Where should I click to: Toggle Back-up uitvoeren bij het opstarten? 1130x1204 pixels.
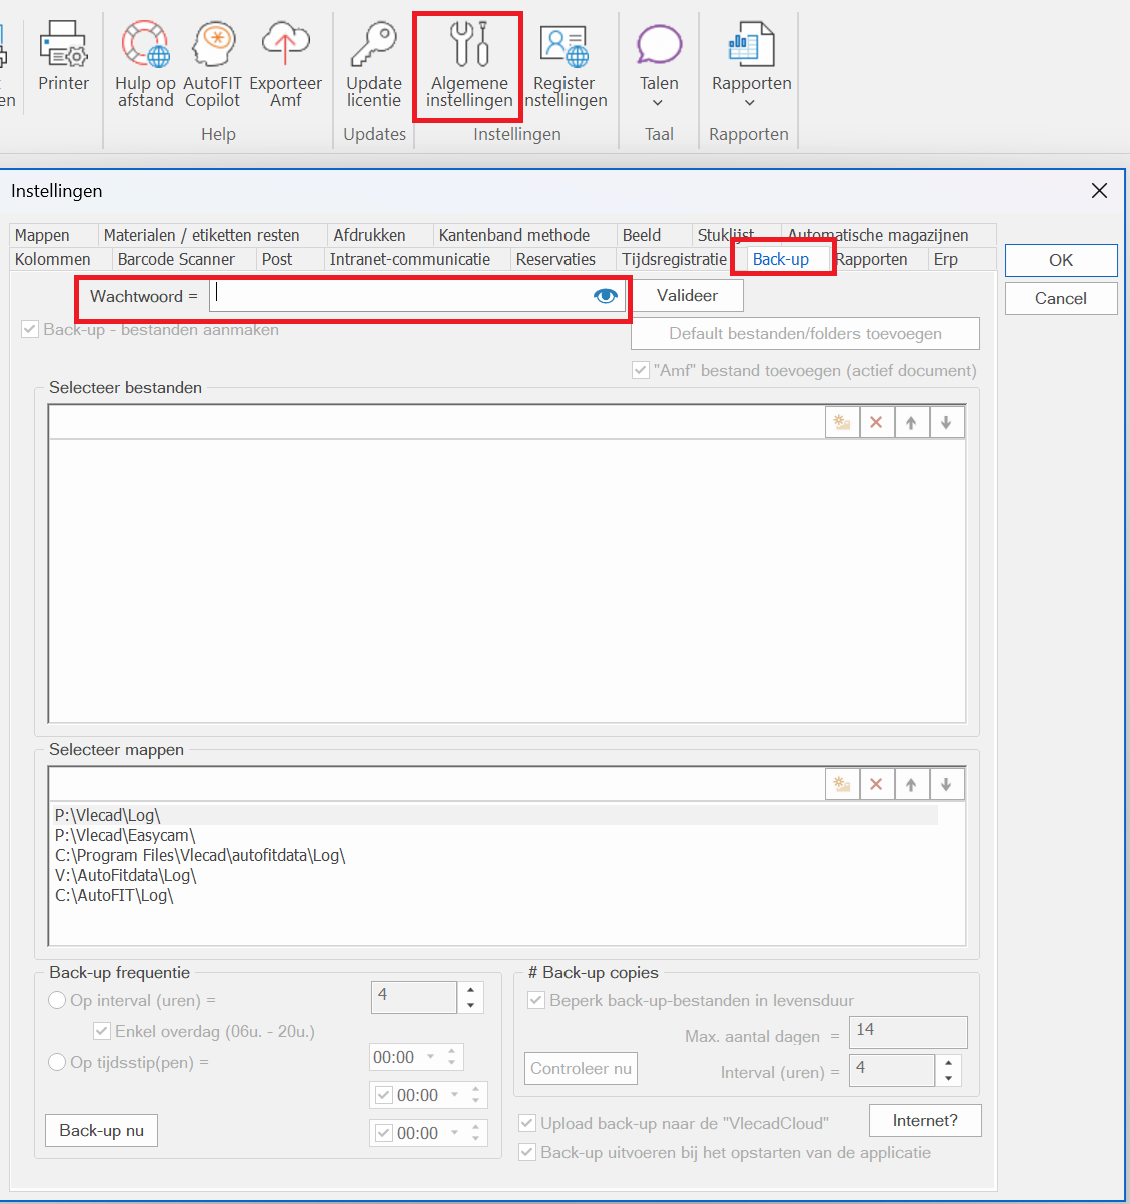tap(527, 1152)
